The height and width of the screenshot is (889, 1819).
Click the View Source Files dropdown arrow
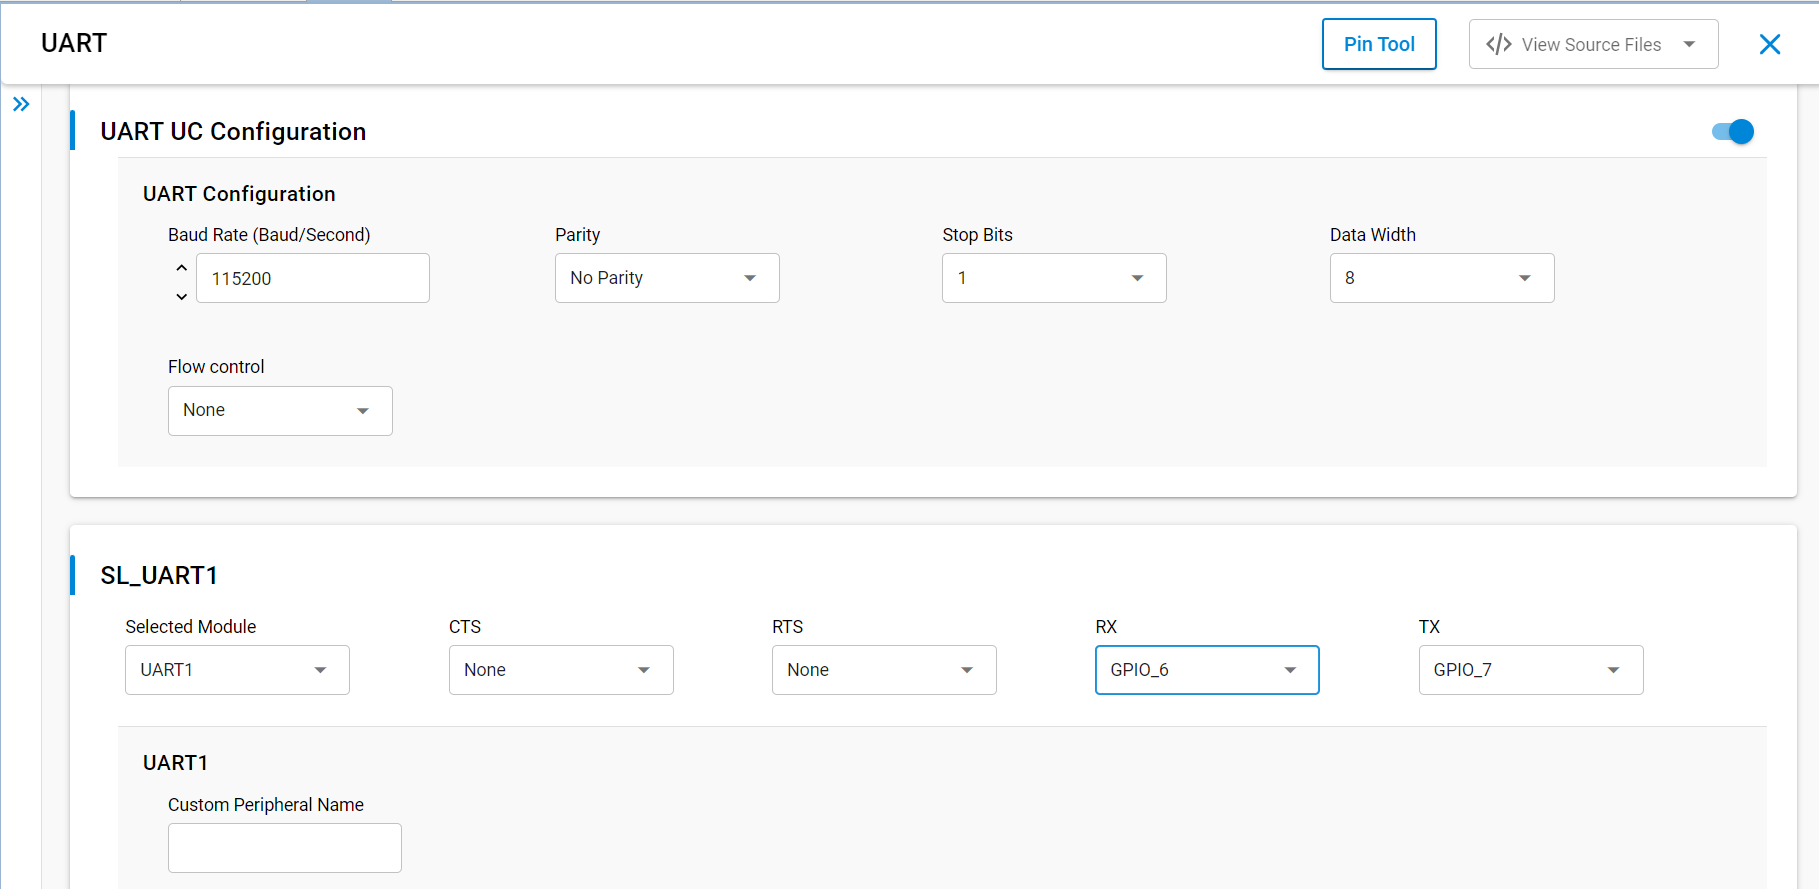pos(1689,44)
